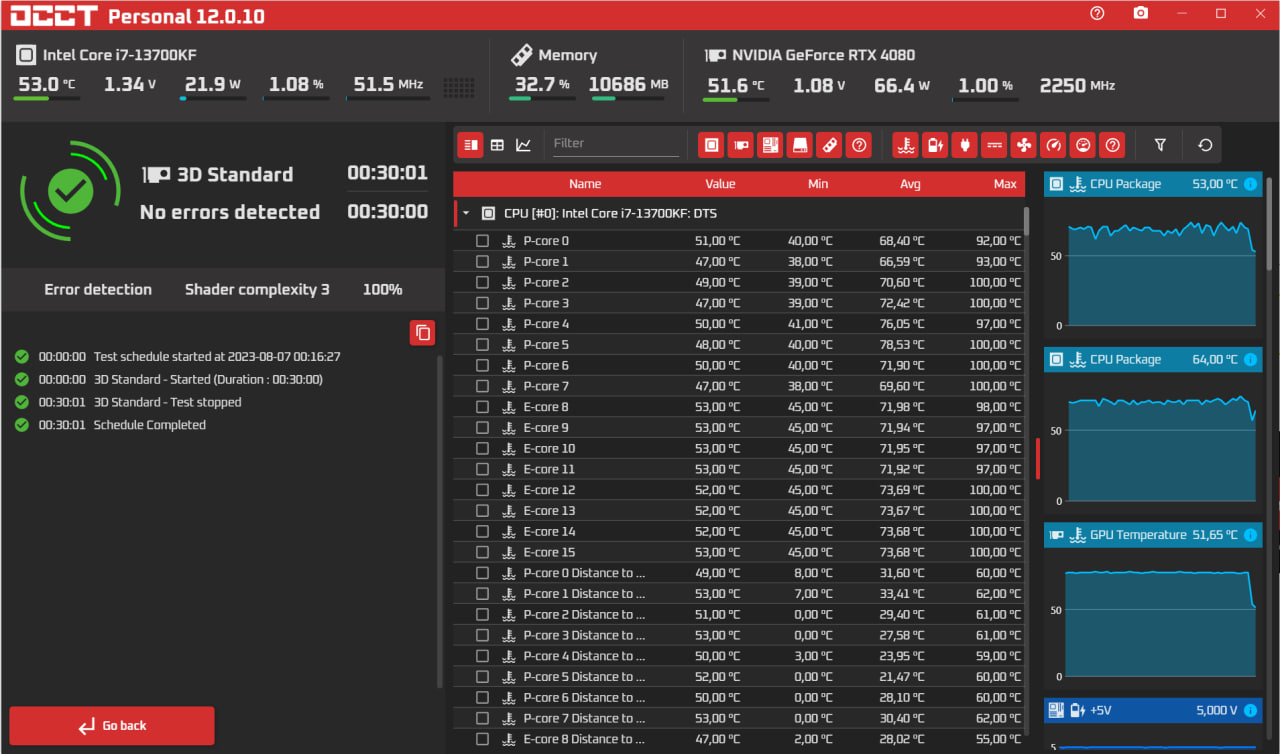This screenshot has height=754, width=1280.
Task: Take screenshot with camera icon
Action: 1141,13
